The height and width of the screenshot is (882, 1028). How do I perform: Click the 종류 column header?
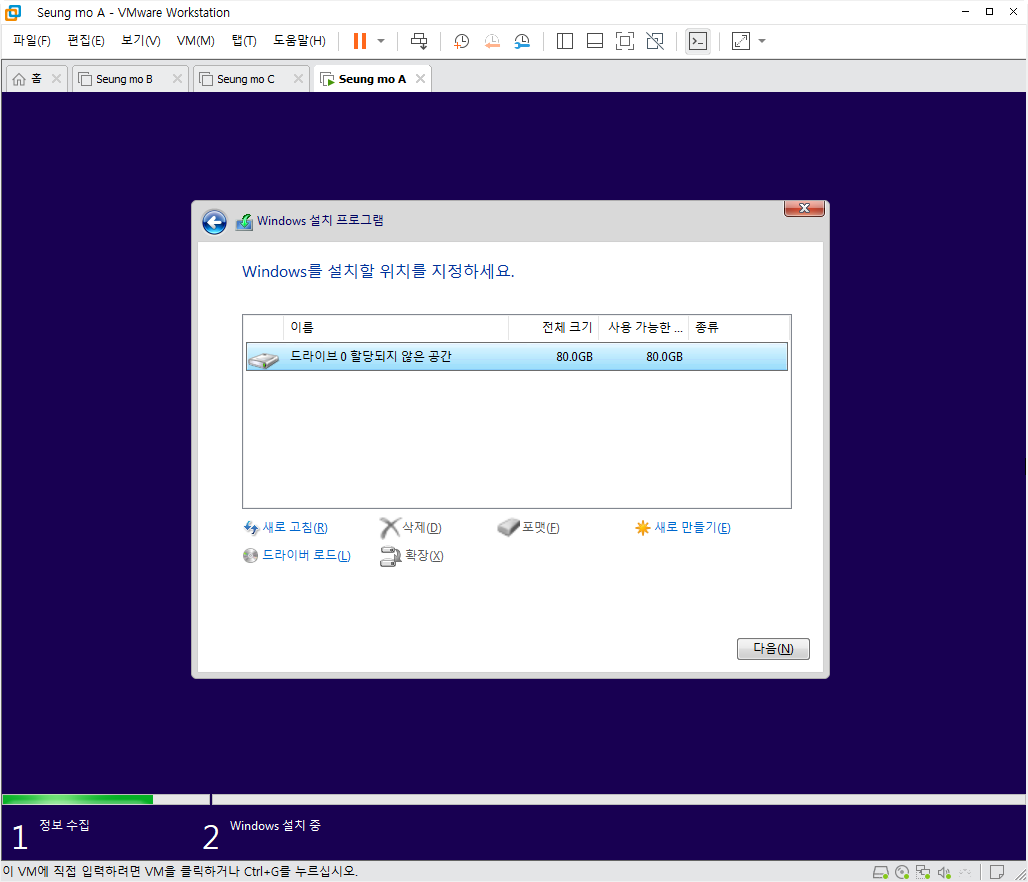click(x=740, y=327)
